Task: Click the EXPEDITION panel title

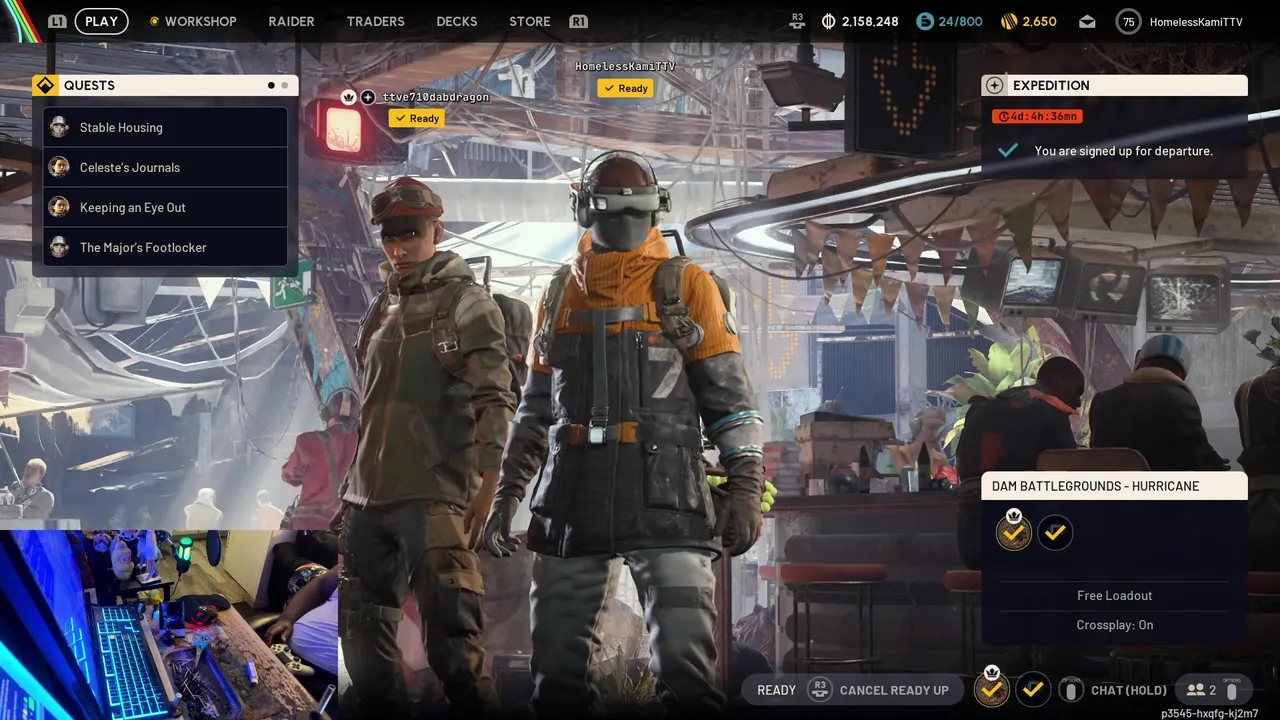Action: coord(1051,85)
